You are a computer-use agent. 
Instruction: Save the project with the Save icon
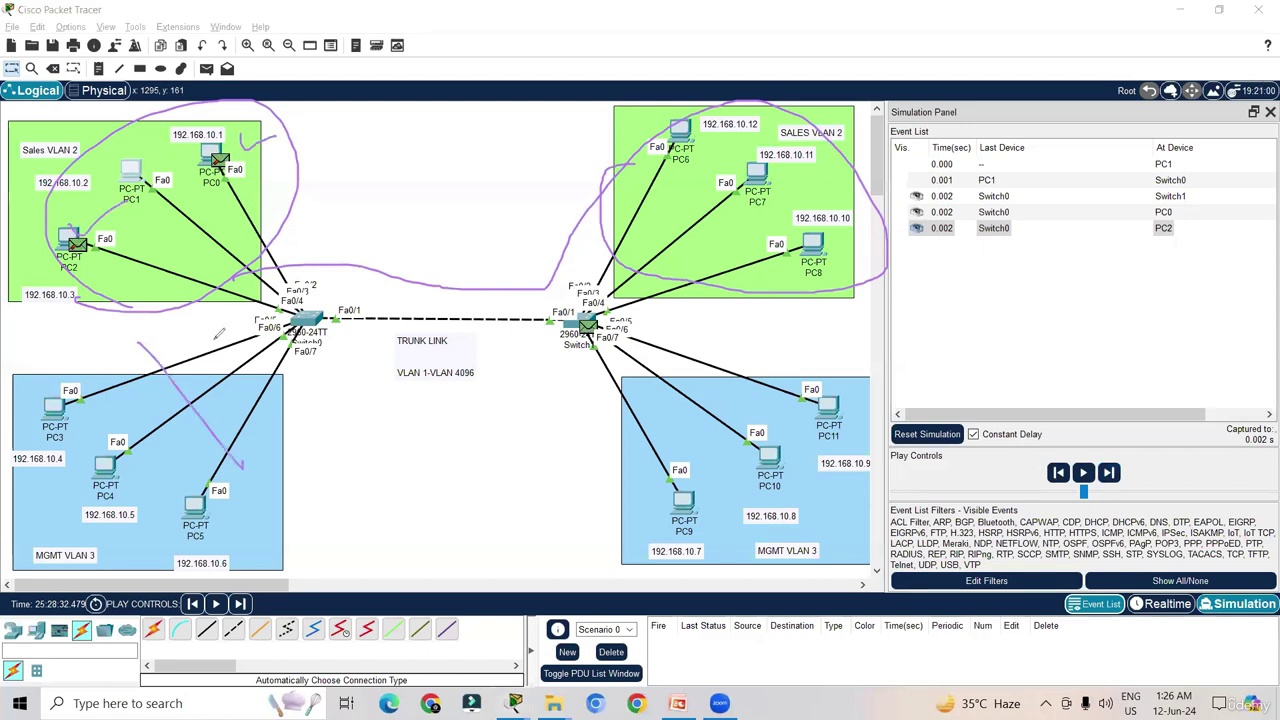click(x=52, y=45)
